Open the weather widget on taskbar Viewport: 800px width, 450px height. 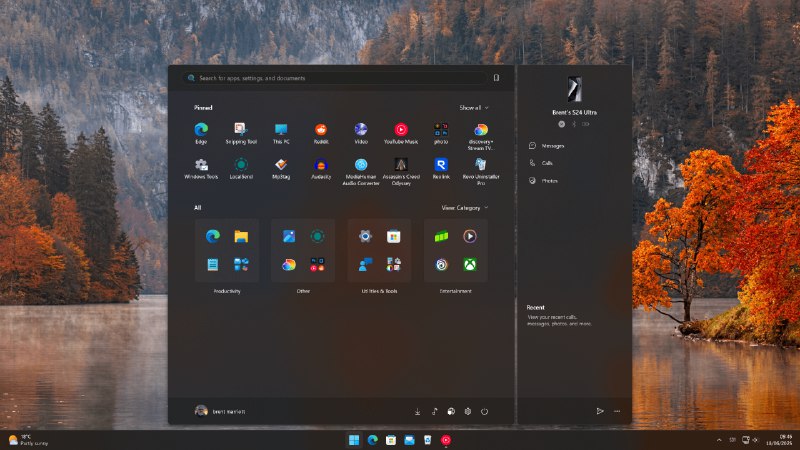click(28, 440)
